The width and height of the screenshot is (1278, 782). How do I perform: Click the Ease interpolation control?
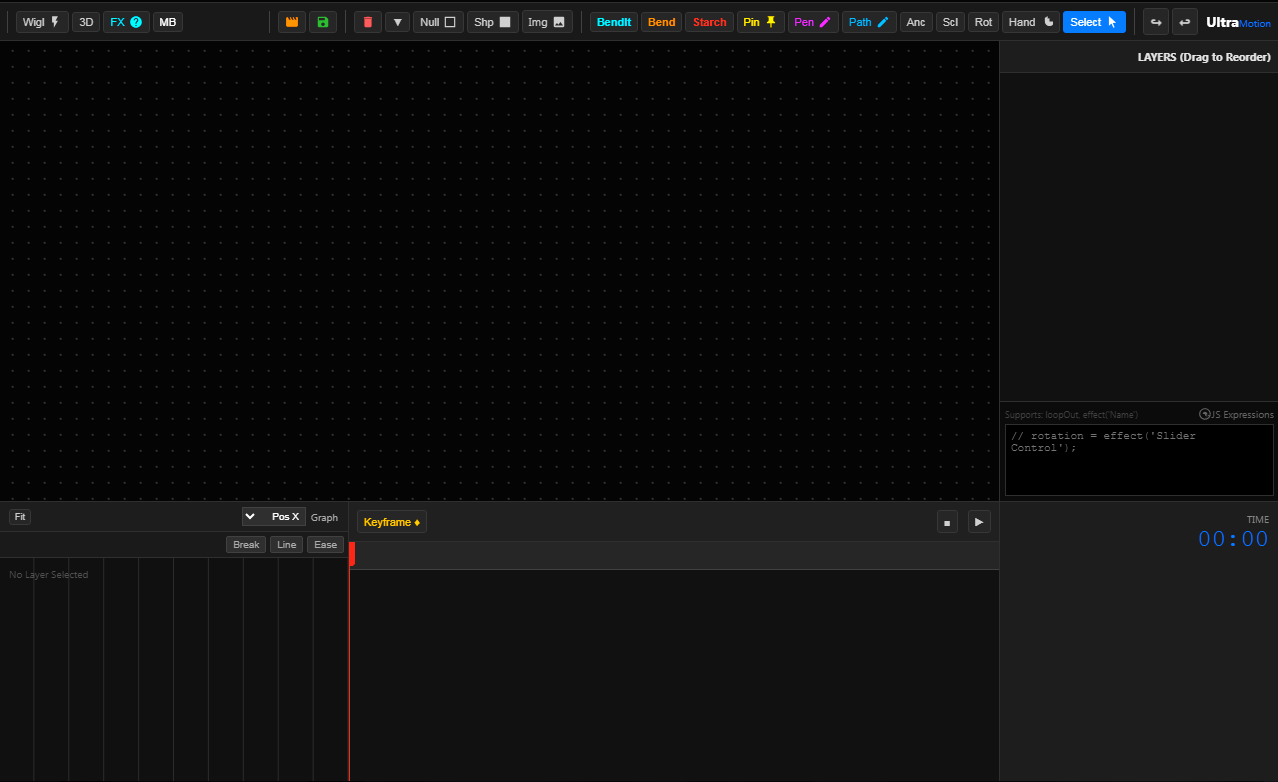coord(325,544)
